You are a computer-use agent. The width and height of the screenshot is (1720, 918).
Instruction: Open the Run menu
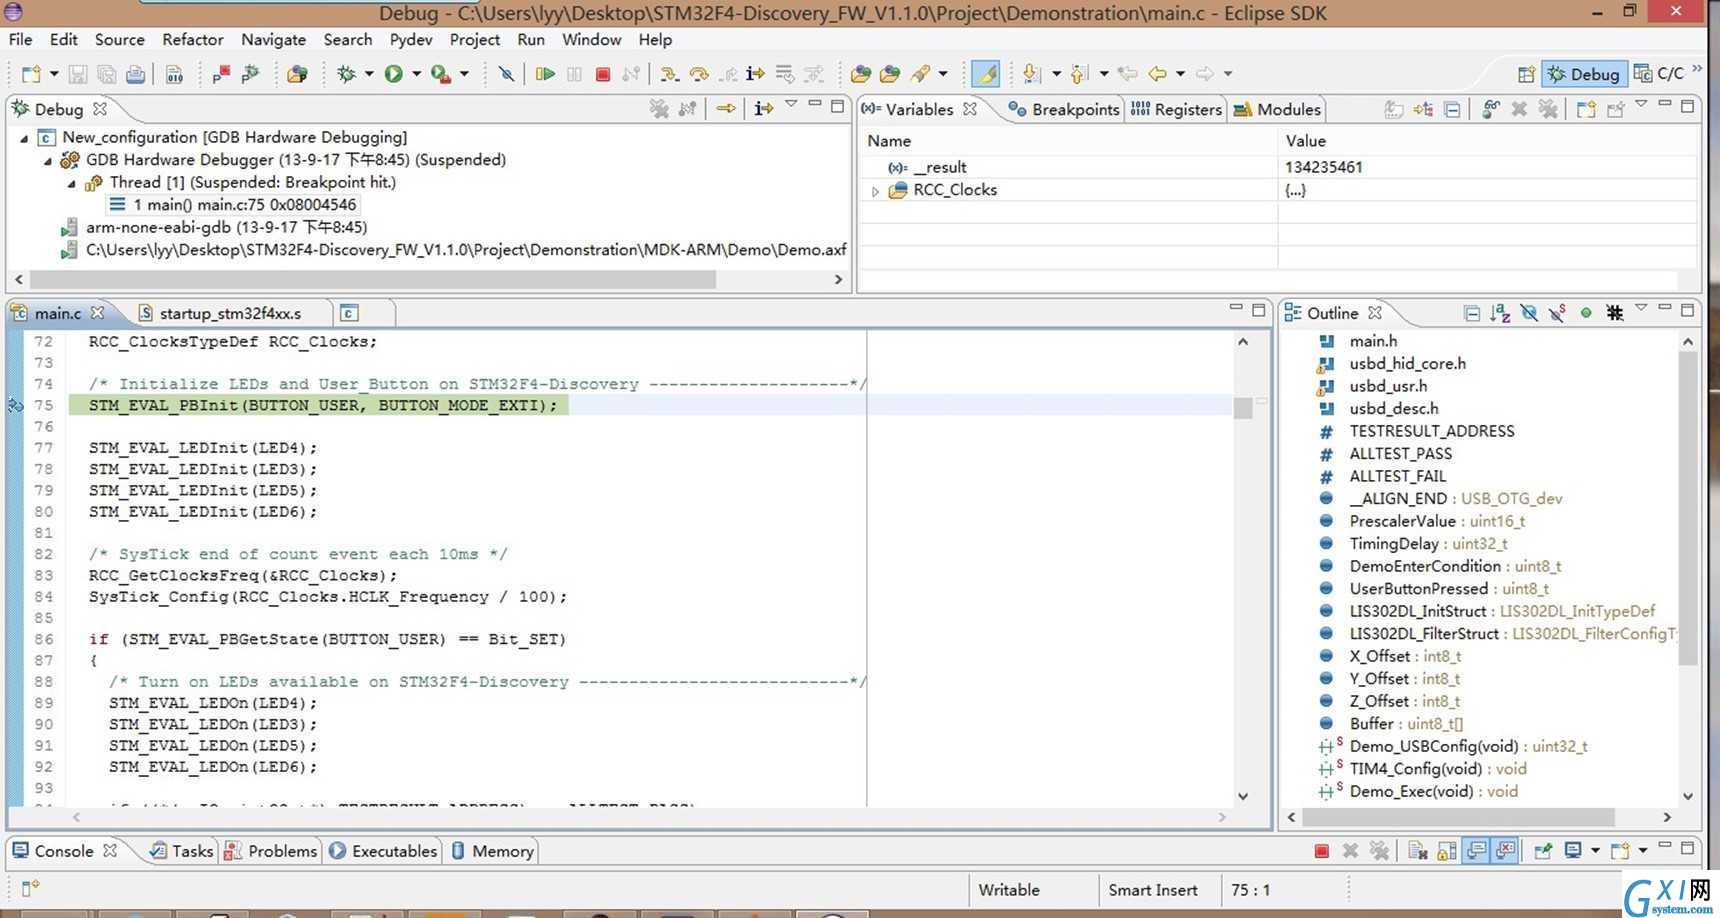click(531, 40)
